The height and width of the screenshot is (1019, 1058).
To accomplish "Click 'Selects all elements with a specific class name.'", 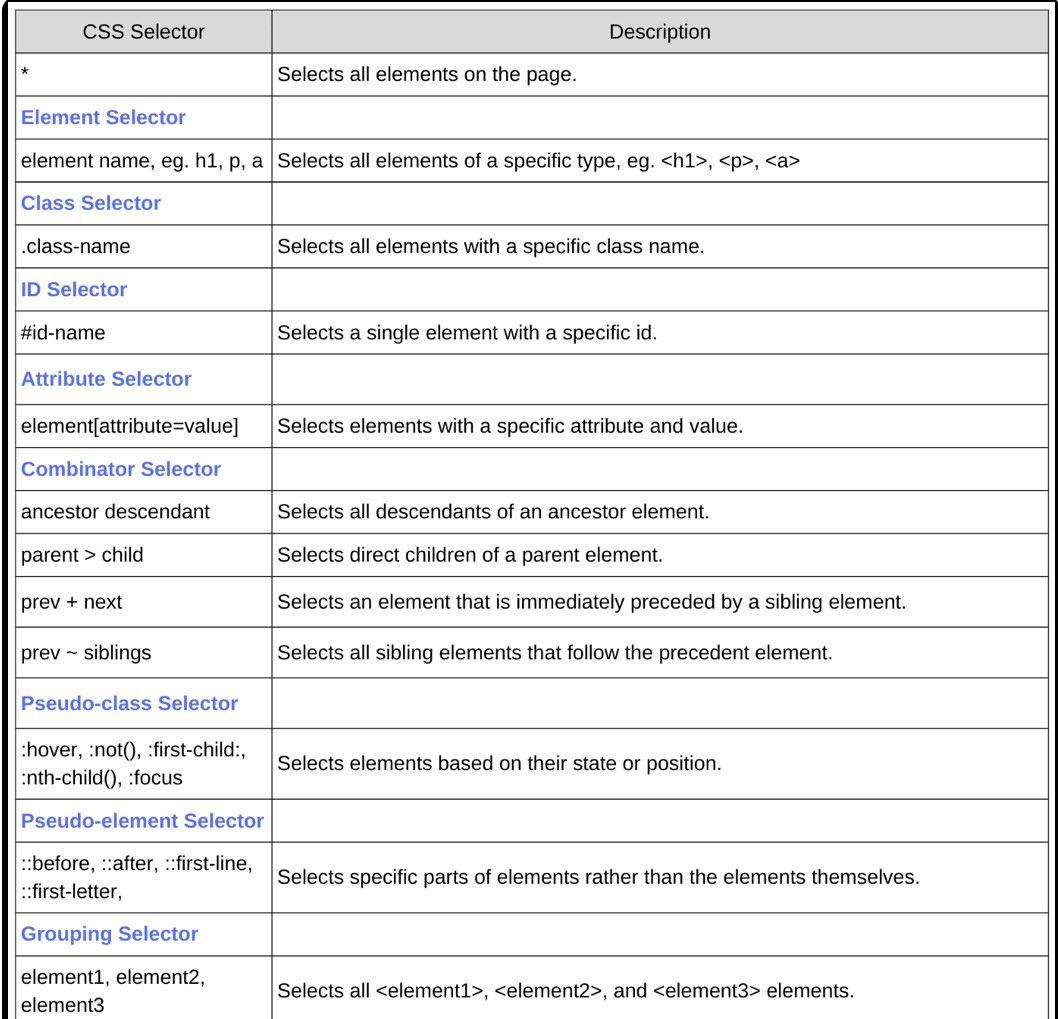I will click(x=491, y=246).
